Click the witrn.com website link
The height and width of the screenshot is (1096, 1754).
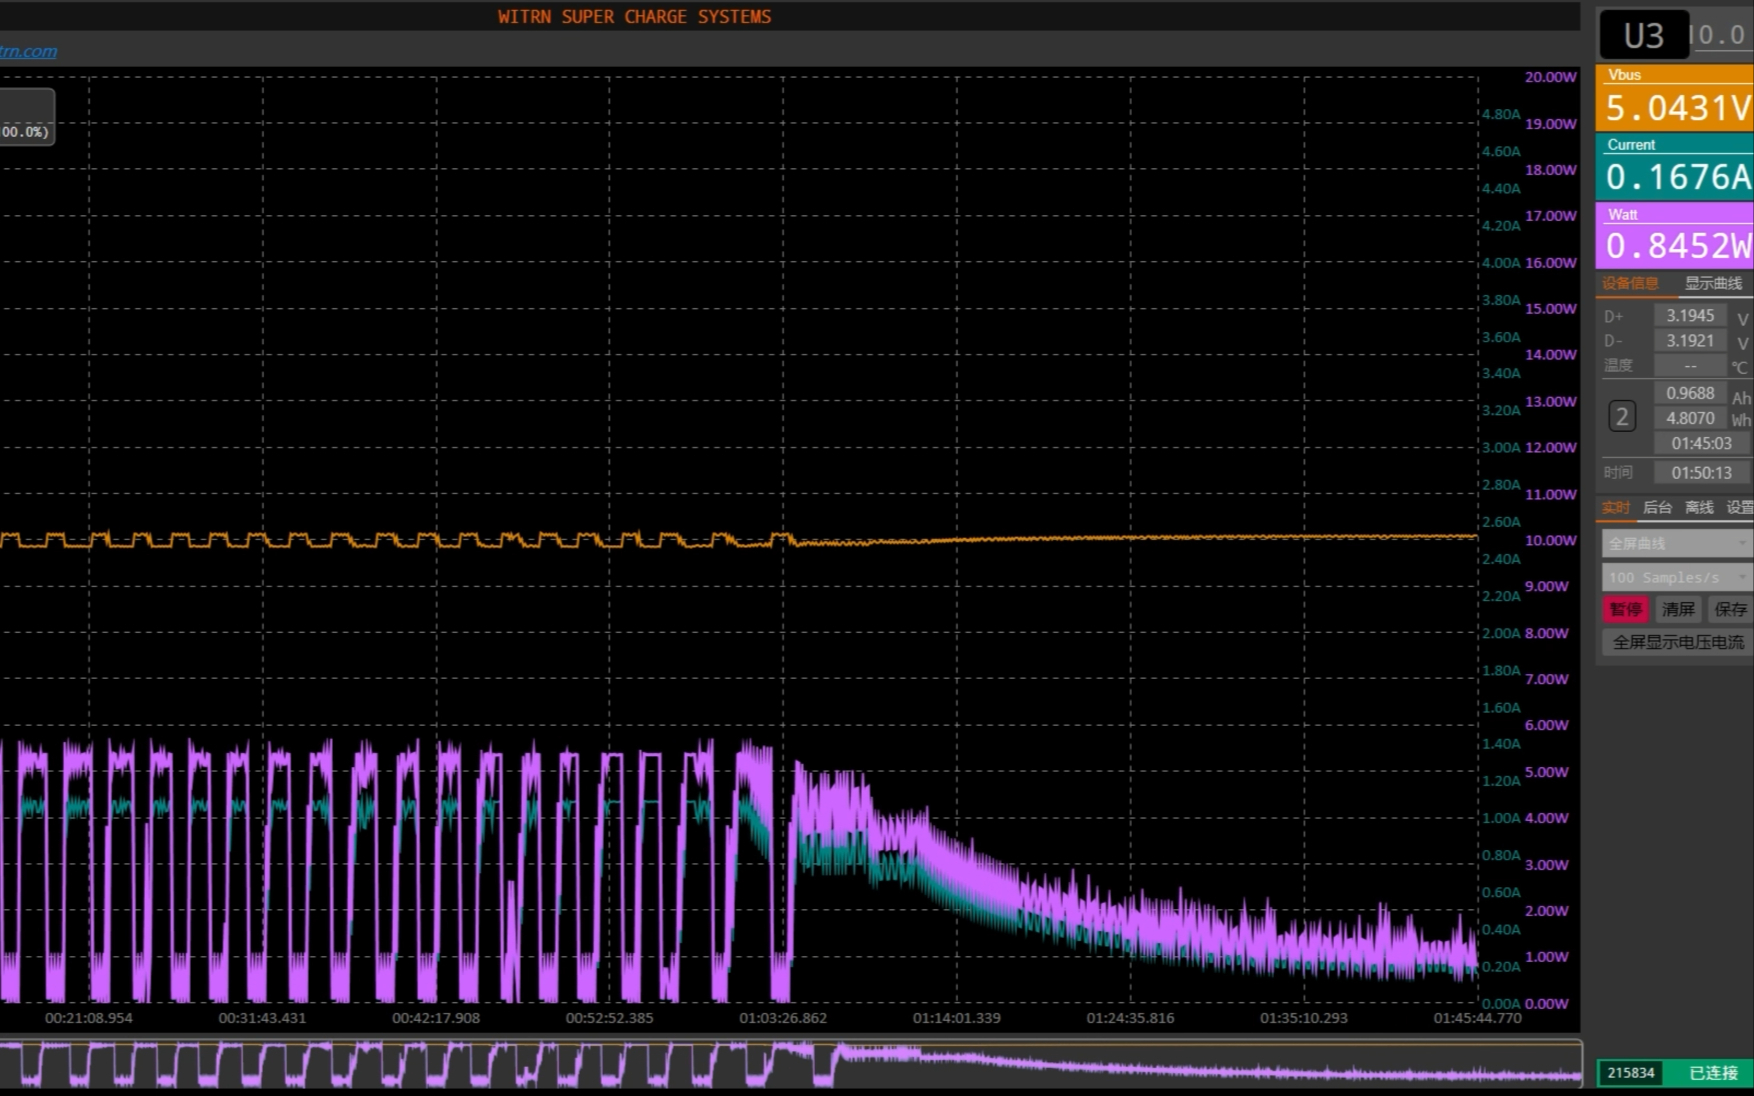point(28,51)
